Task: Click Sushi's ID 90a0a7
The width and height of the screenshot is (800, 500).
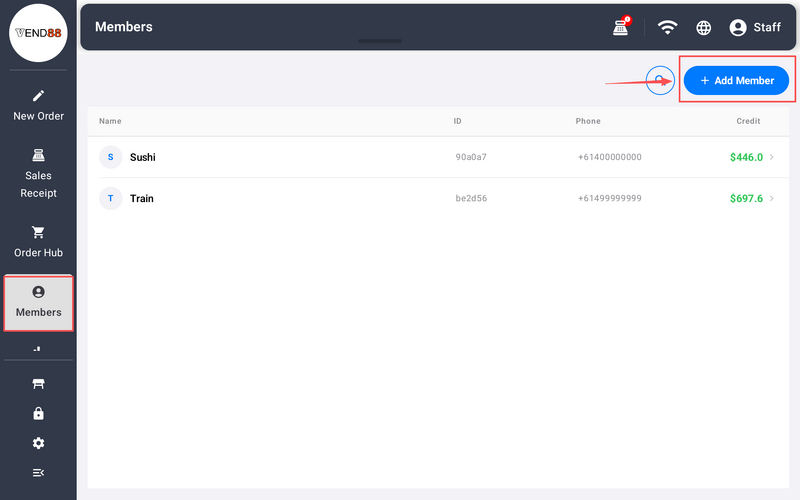Action: click(x=471, y=157)
